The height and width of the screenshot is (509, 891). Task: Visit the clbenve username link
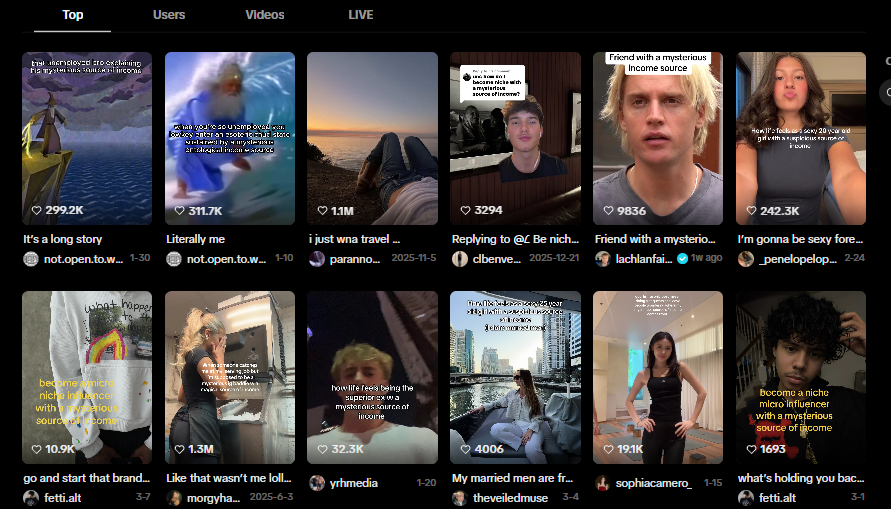point(497,259)
